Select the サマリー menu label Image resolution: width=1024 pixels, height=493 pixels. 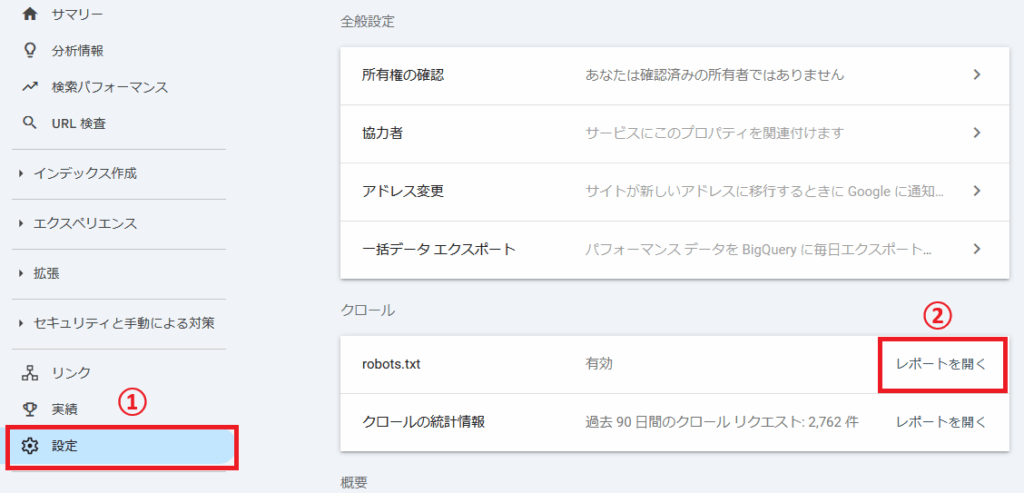pos(77,14)
